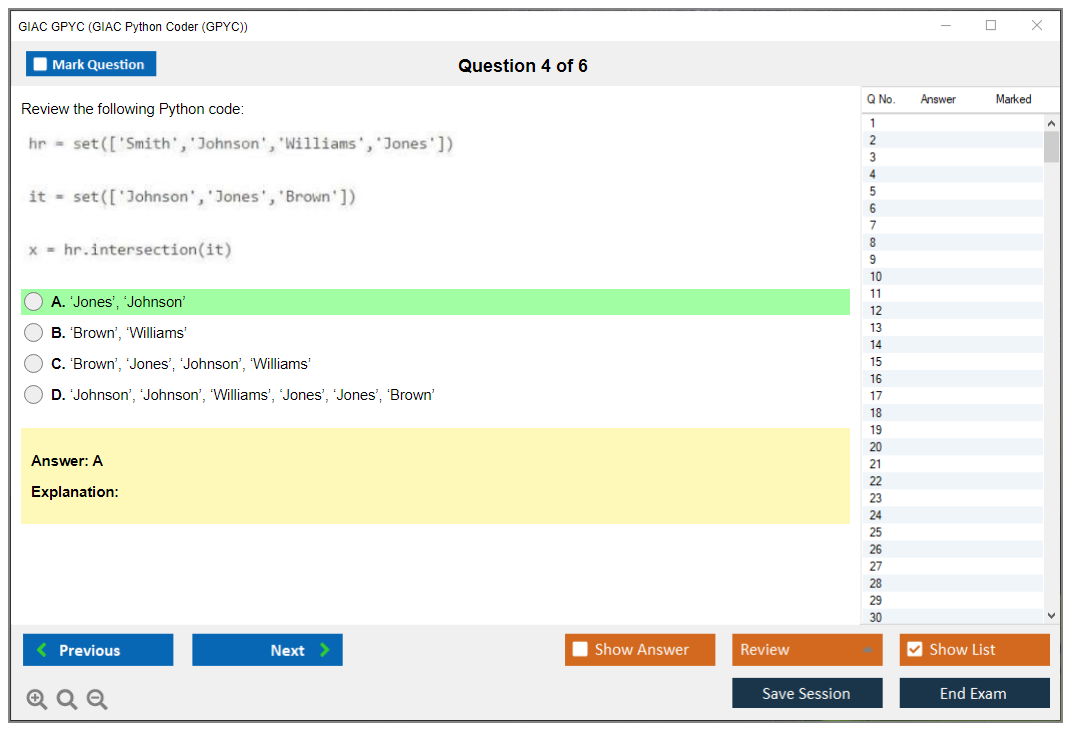
Task: Choose option B 'Brown', 'Williams'
Action: (x=34, y=333)
